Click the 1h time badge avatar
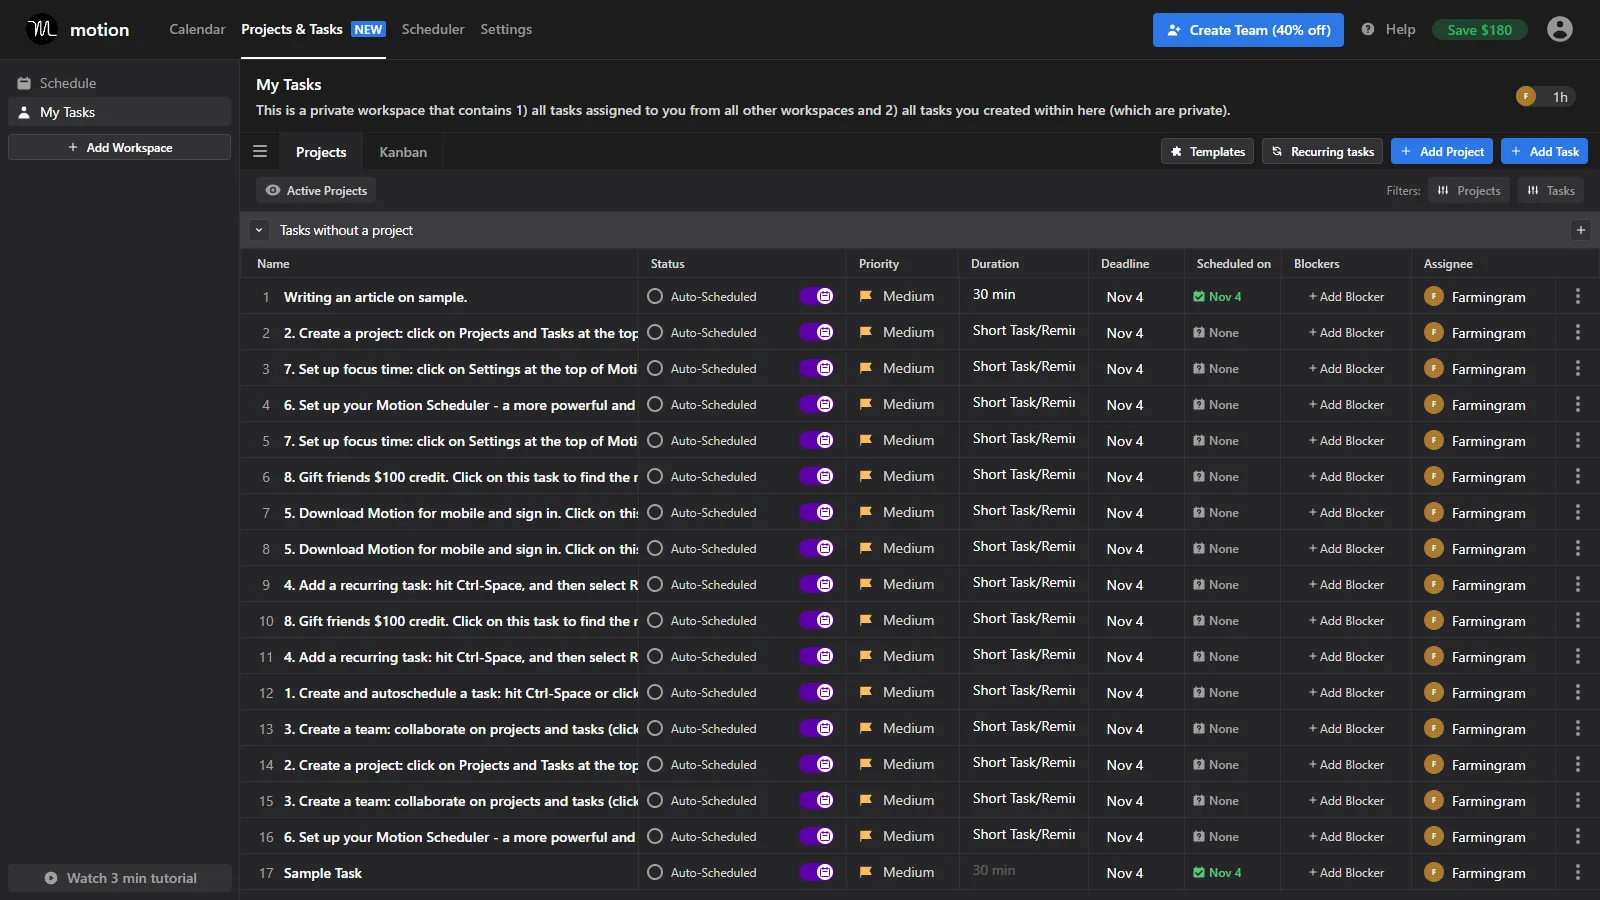 click(1526, 96)
